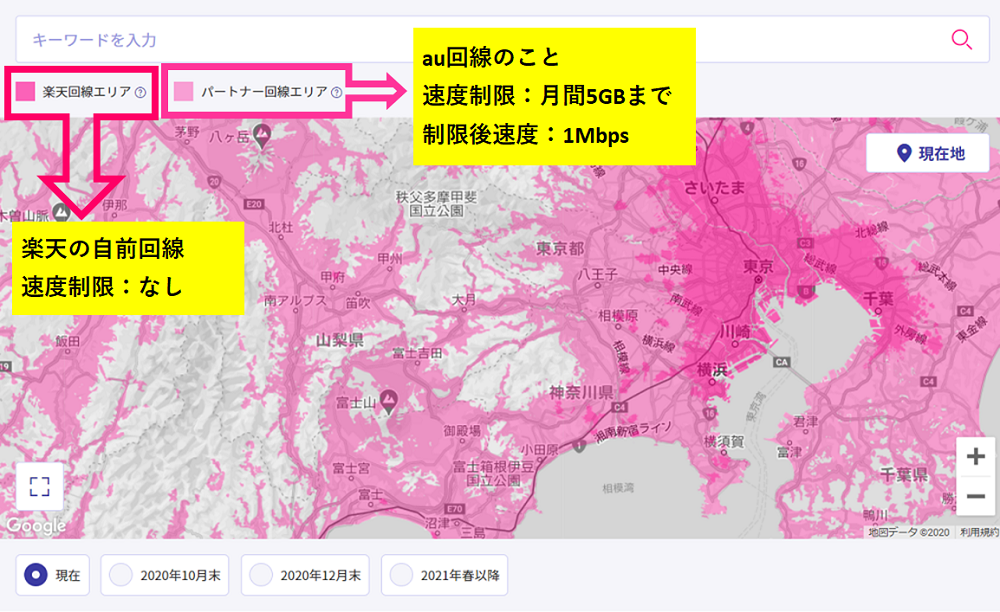The image size is (1000, 612).
Task: Click the E20 highway shield
Action: coord(254,204)
